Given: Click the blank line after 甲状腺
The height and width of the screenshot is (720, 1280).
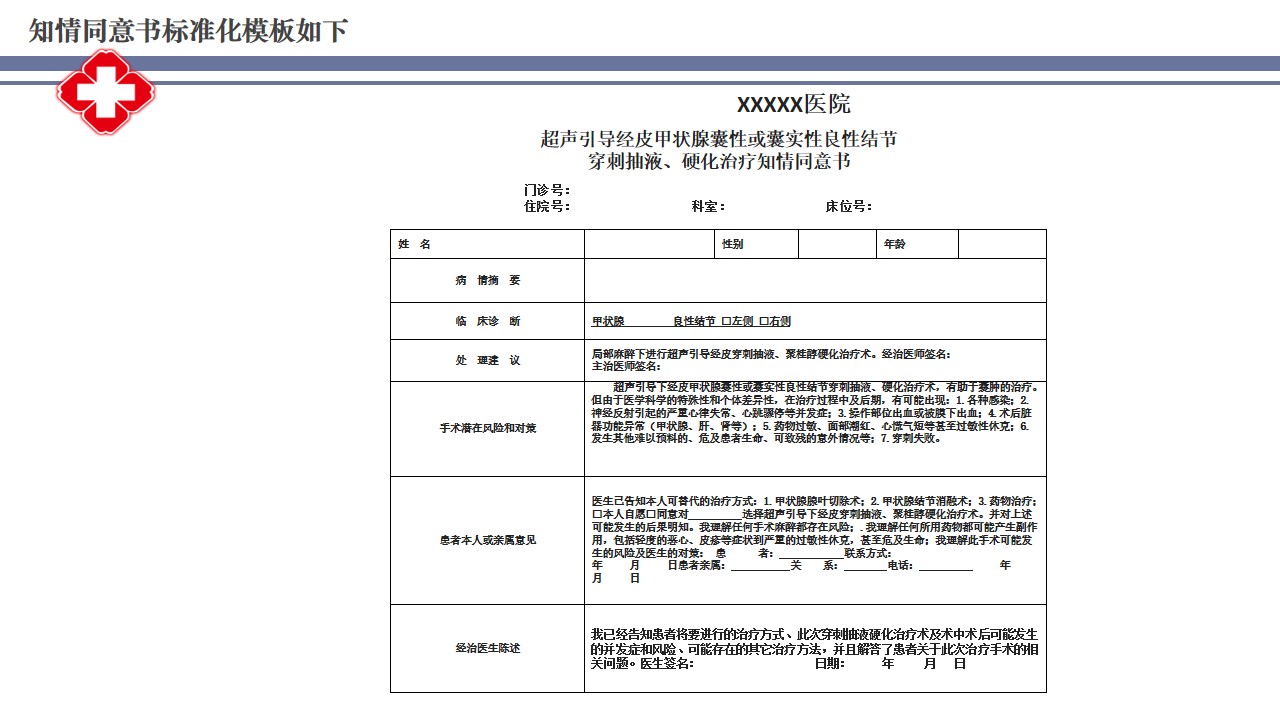Looking at the screenshot, I should tap(648, 324).
